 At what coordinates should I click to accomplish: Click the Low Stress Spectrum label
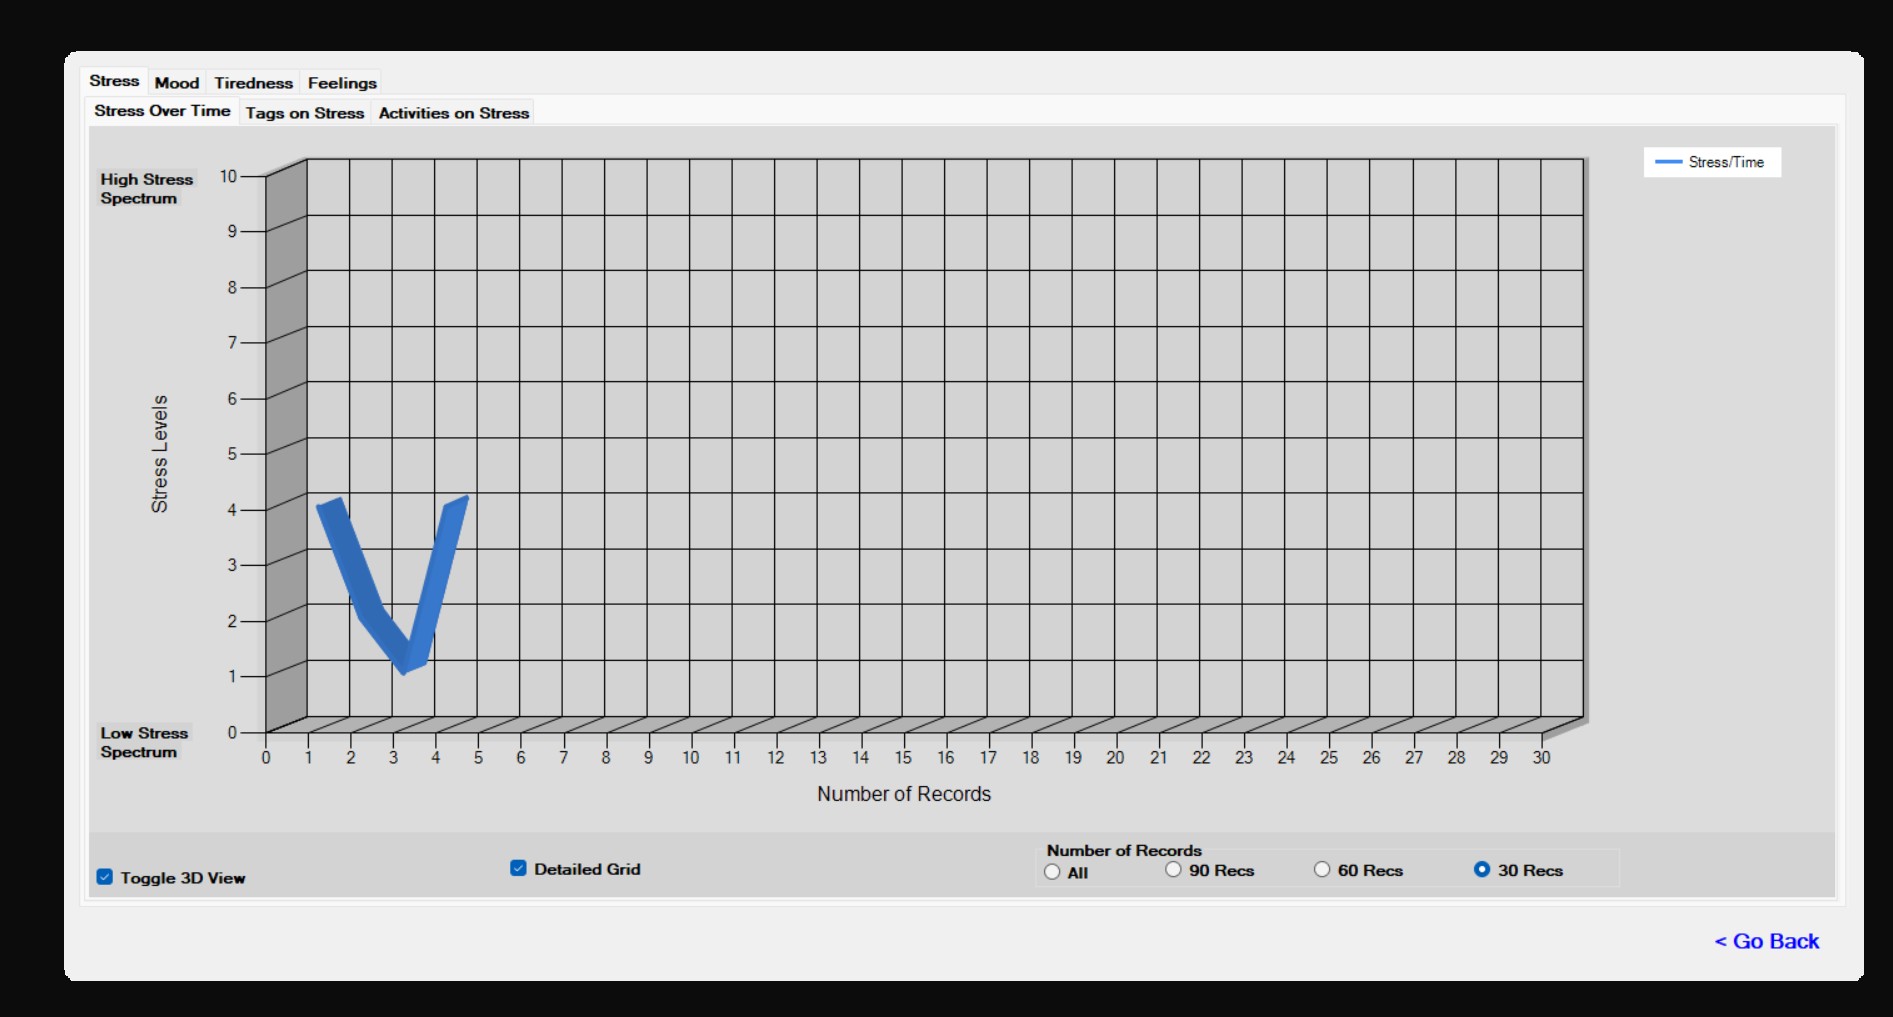pyautogui.click(x=144, y=743)
